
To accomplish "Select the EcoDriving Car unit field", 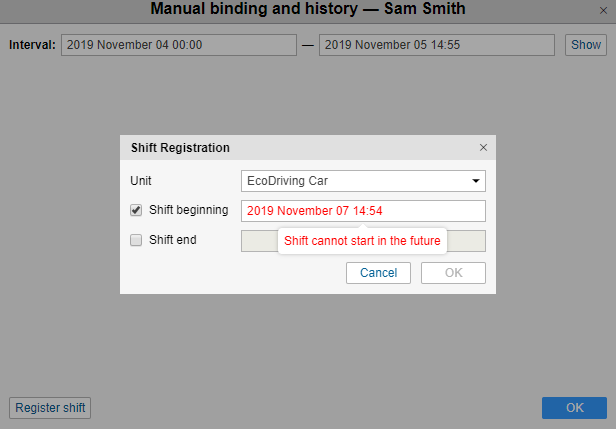I will 355,181.
